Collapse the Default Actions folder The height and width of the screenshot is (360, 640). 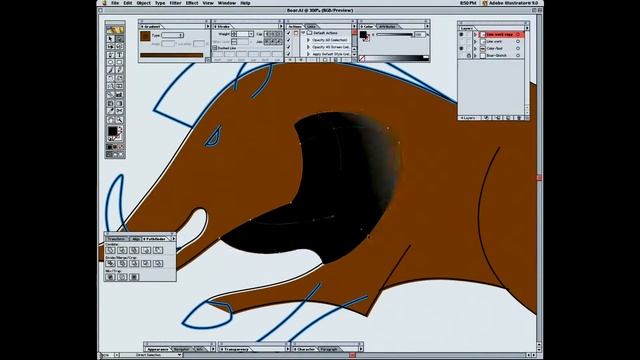point(303,33)
